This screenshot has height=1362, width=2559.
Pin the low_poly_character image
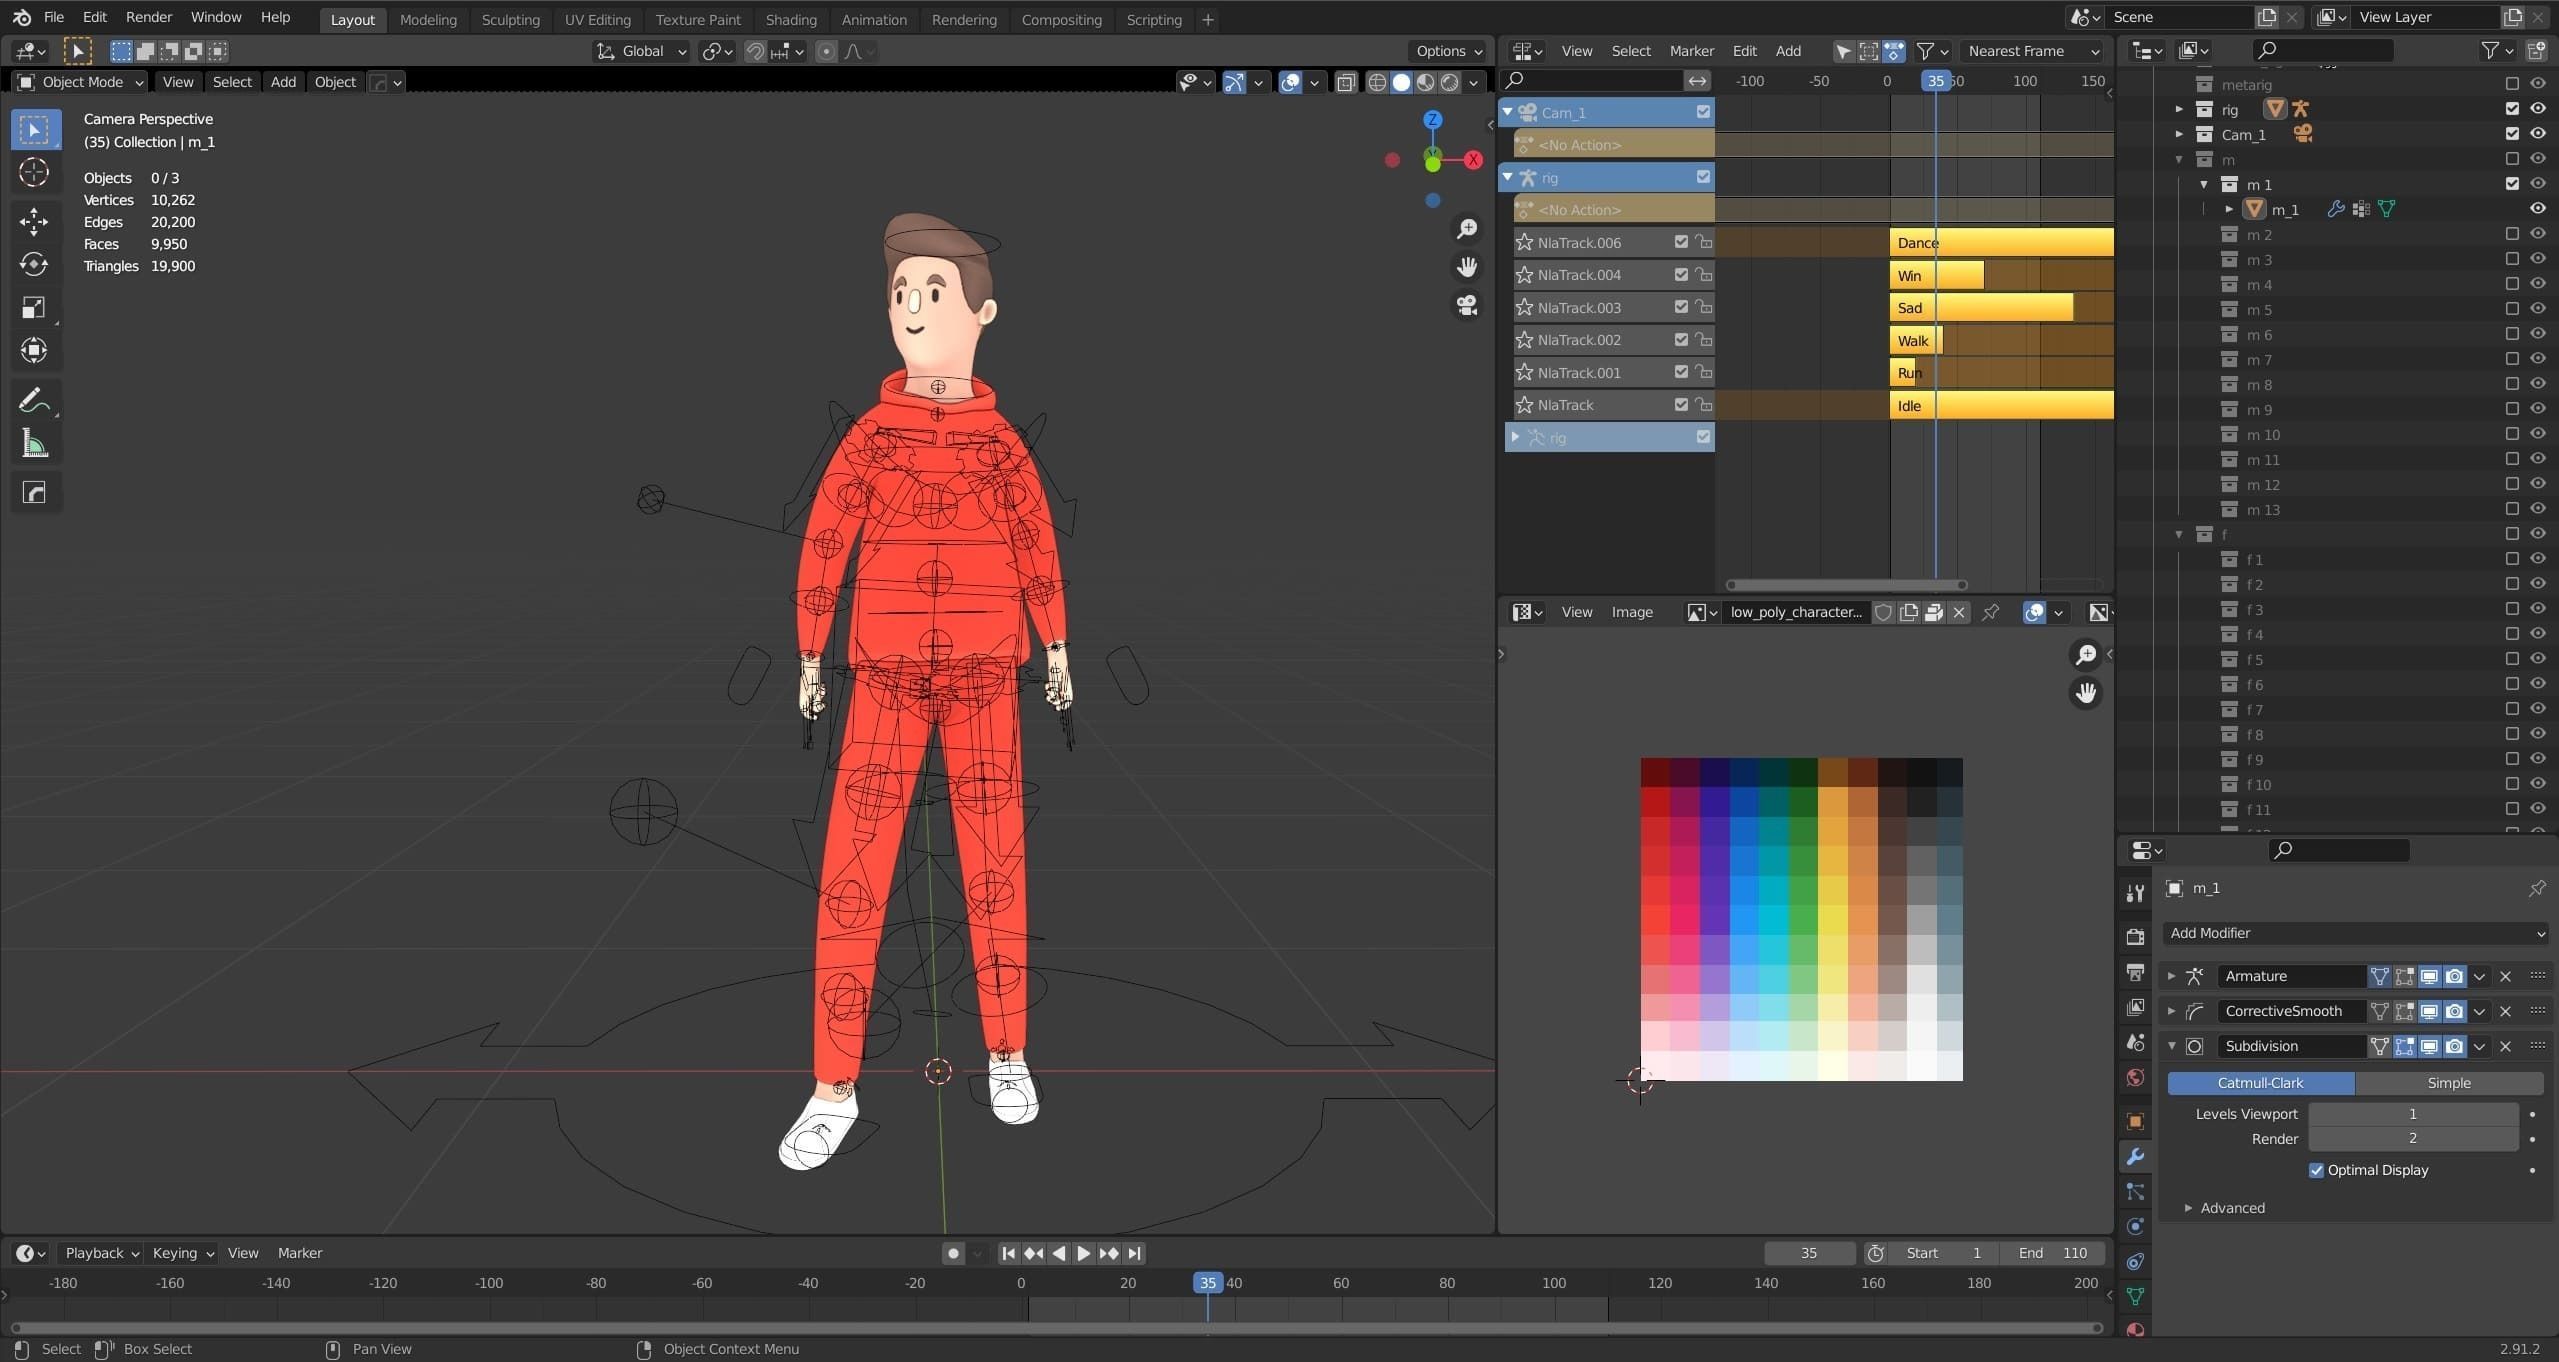[x=1990, y=612]
